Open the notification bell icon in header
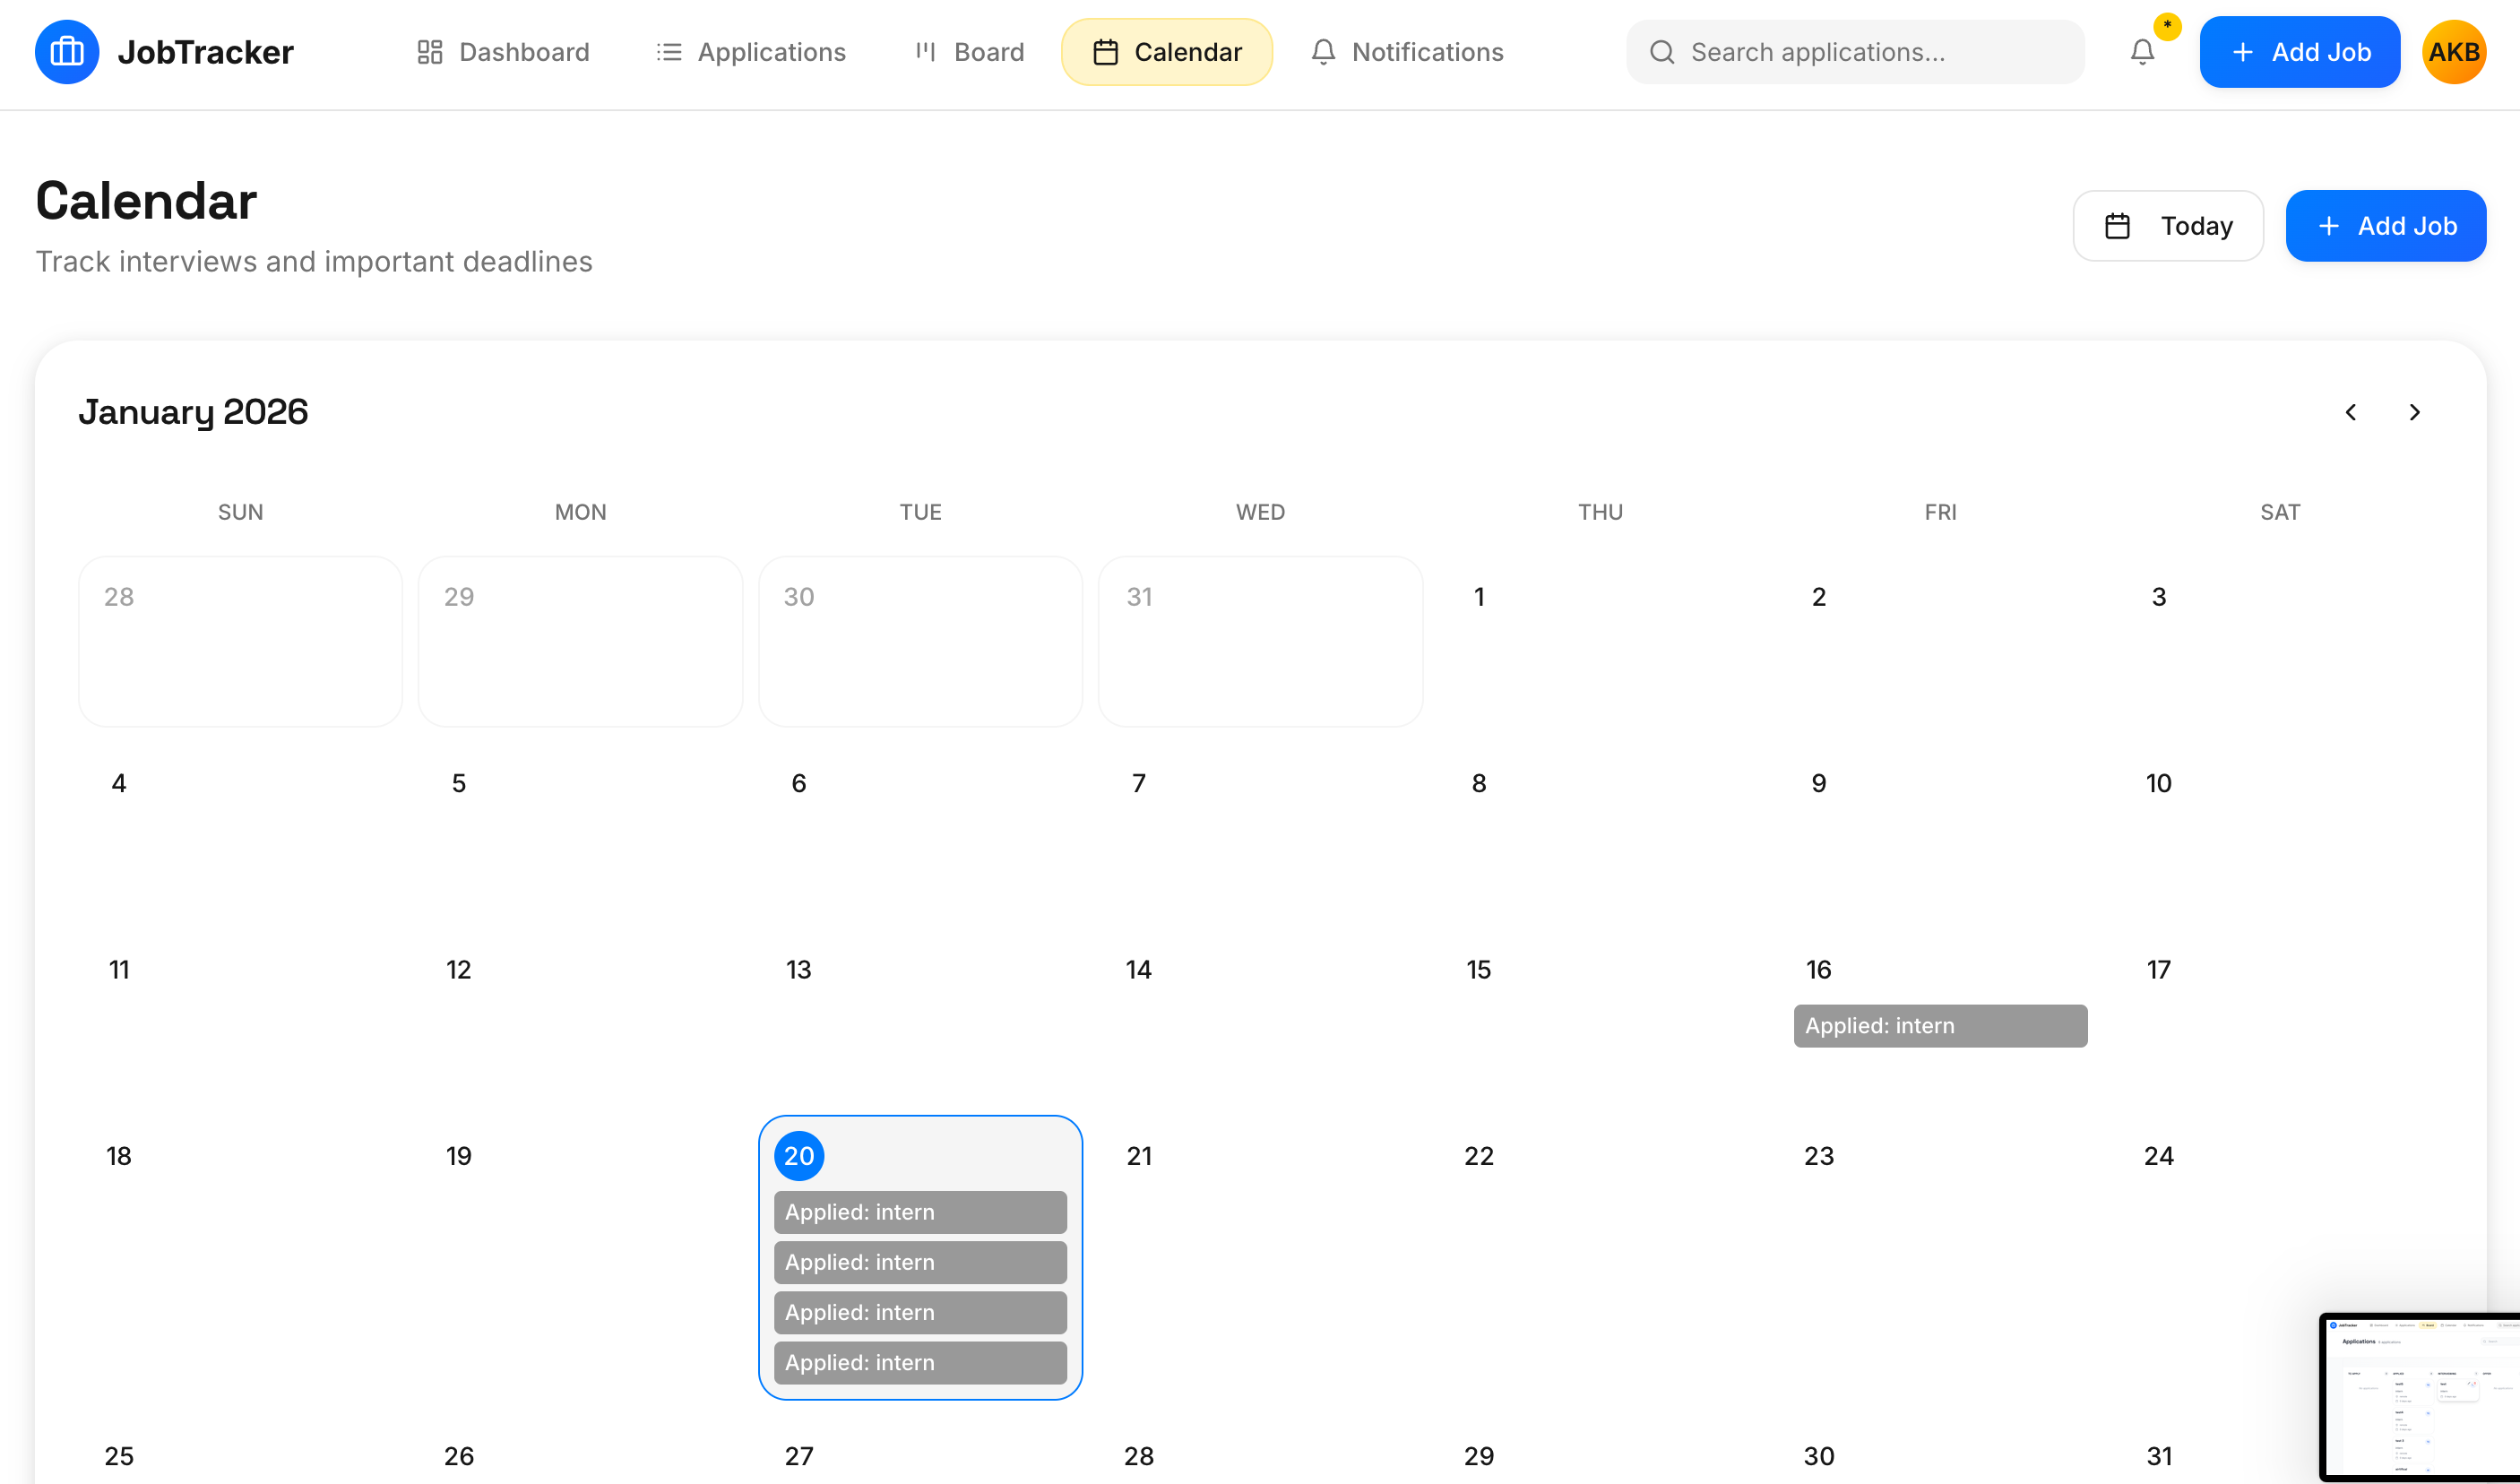Viewport: 2520px width, 1484px height. click(2142, 52)
